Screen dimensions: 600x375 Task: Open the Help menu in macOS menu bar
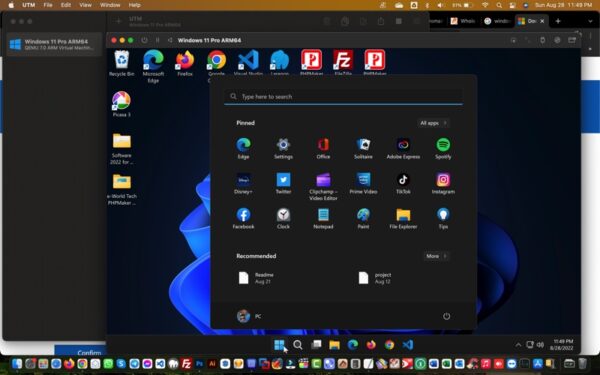click(x=134, y=5)
